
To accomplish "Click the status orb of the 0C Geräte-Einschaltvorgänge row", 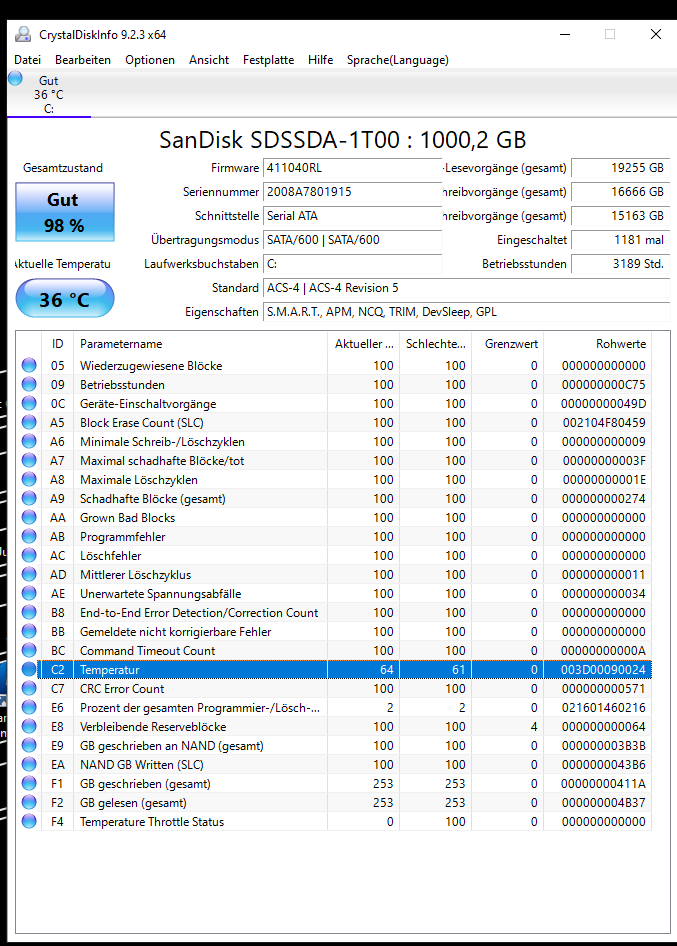I will pyautogui.click(x=29, y=403).
